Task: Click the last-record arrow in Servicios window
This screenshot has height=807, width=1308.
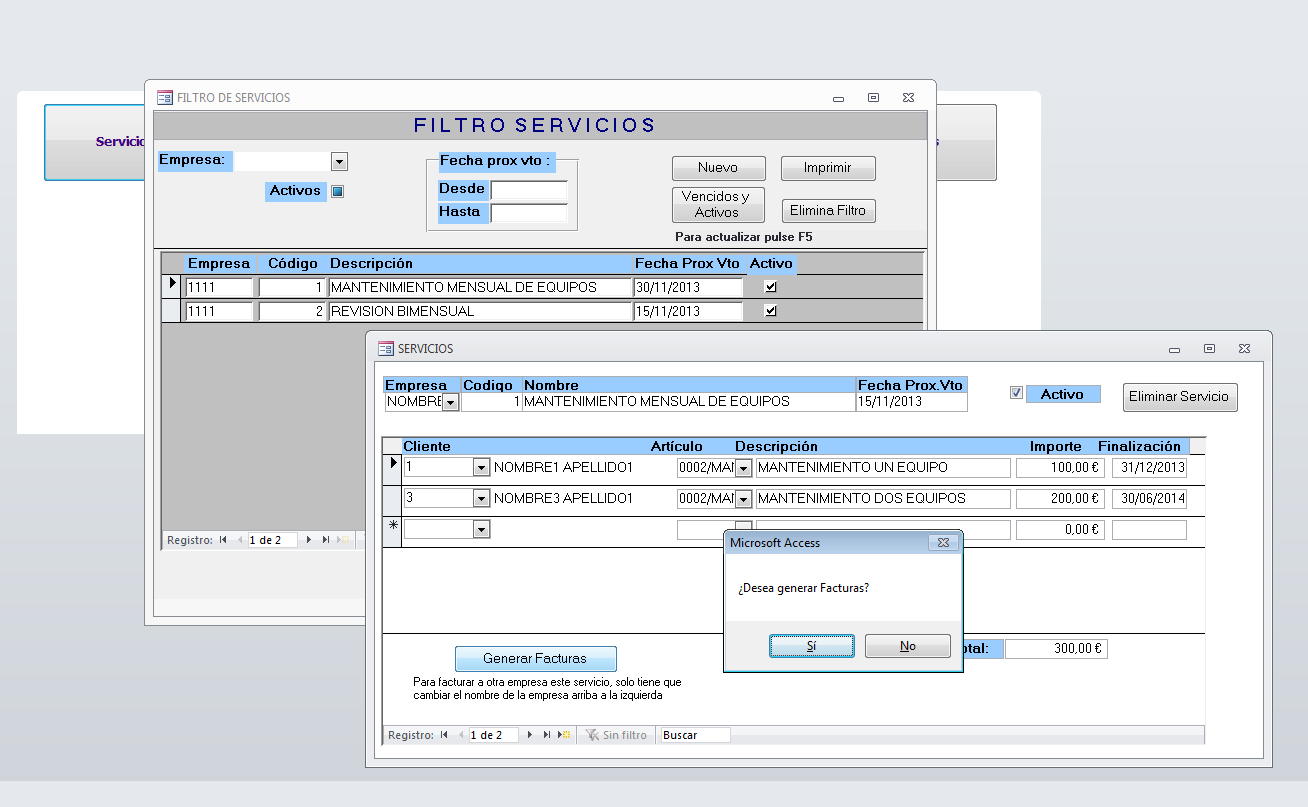Action: (547, 735)
